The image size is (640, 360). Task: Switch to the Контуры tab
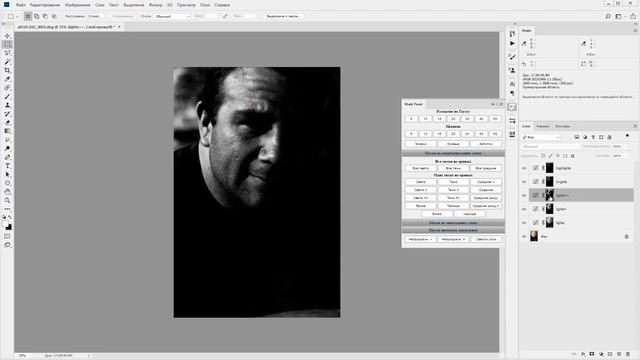[x=562, y=126]
